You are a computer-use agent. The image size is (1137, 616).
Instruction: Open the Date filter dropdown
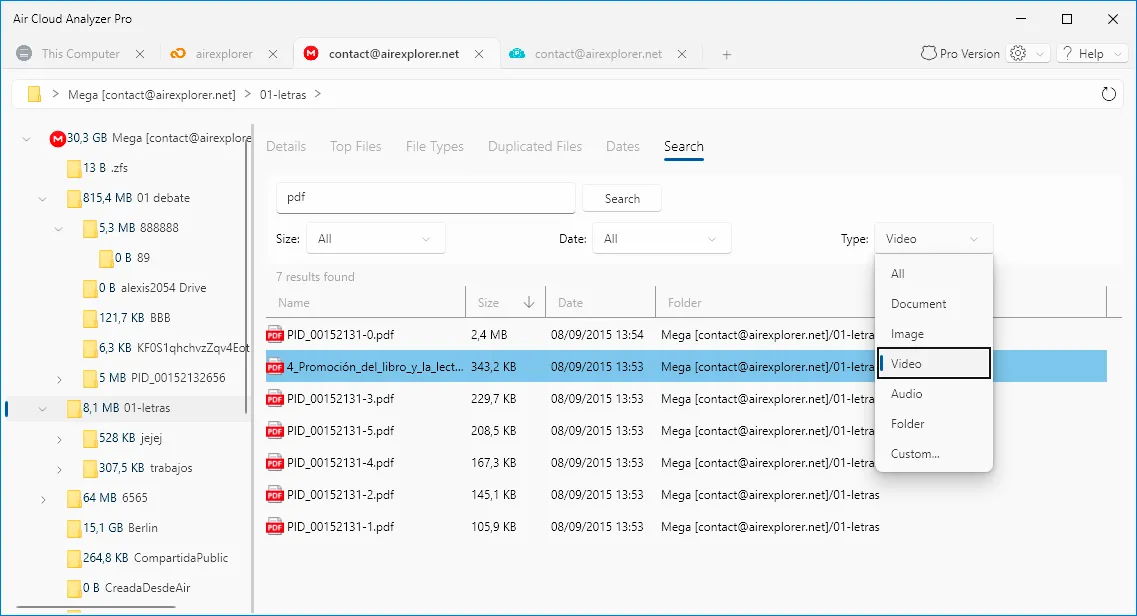point(661,238)
